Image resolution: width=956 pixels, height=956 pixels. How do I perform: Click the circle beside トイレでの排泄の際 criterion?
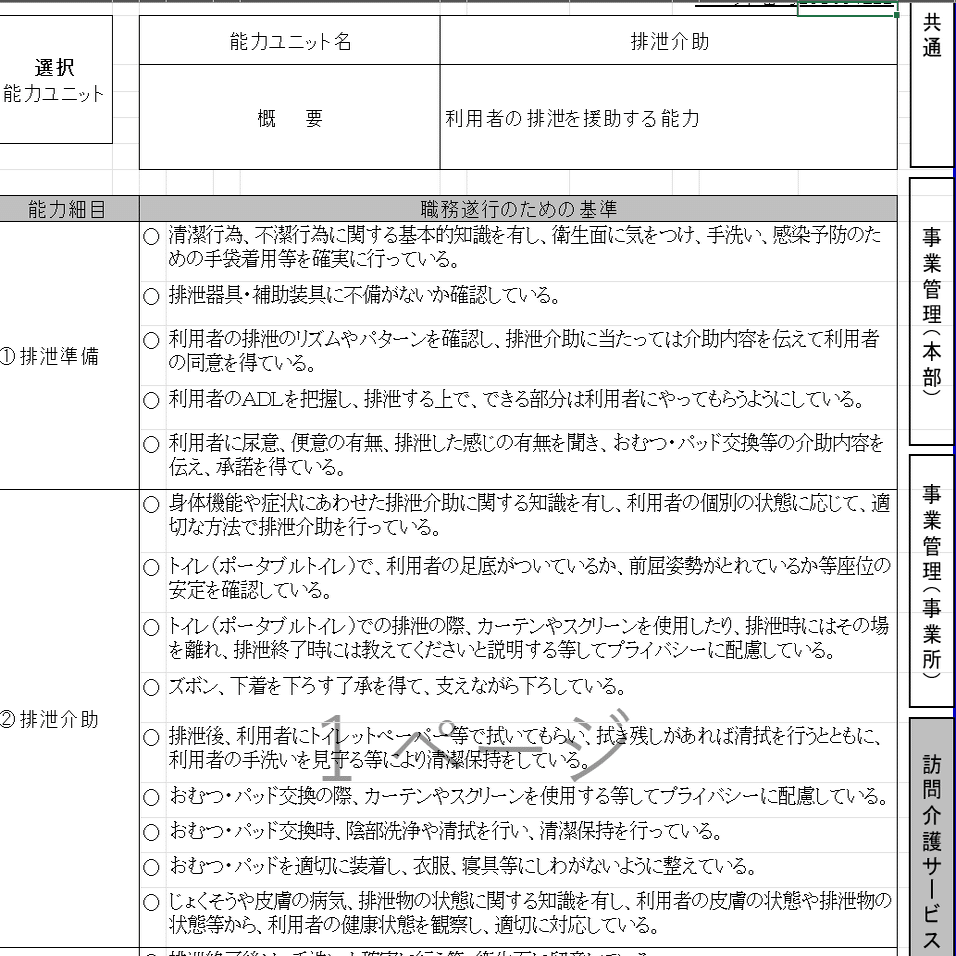151,627
